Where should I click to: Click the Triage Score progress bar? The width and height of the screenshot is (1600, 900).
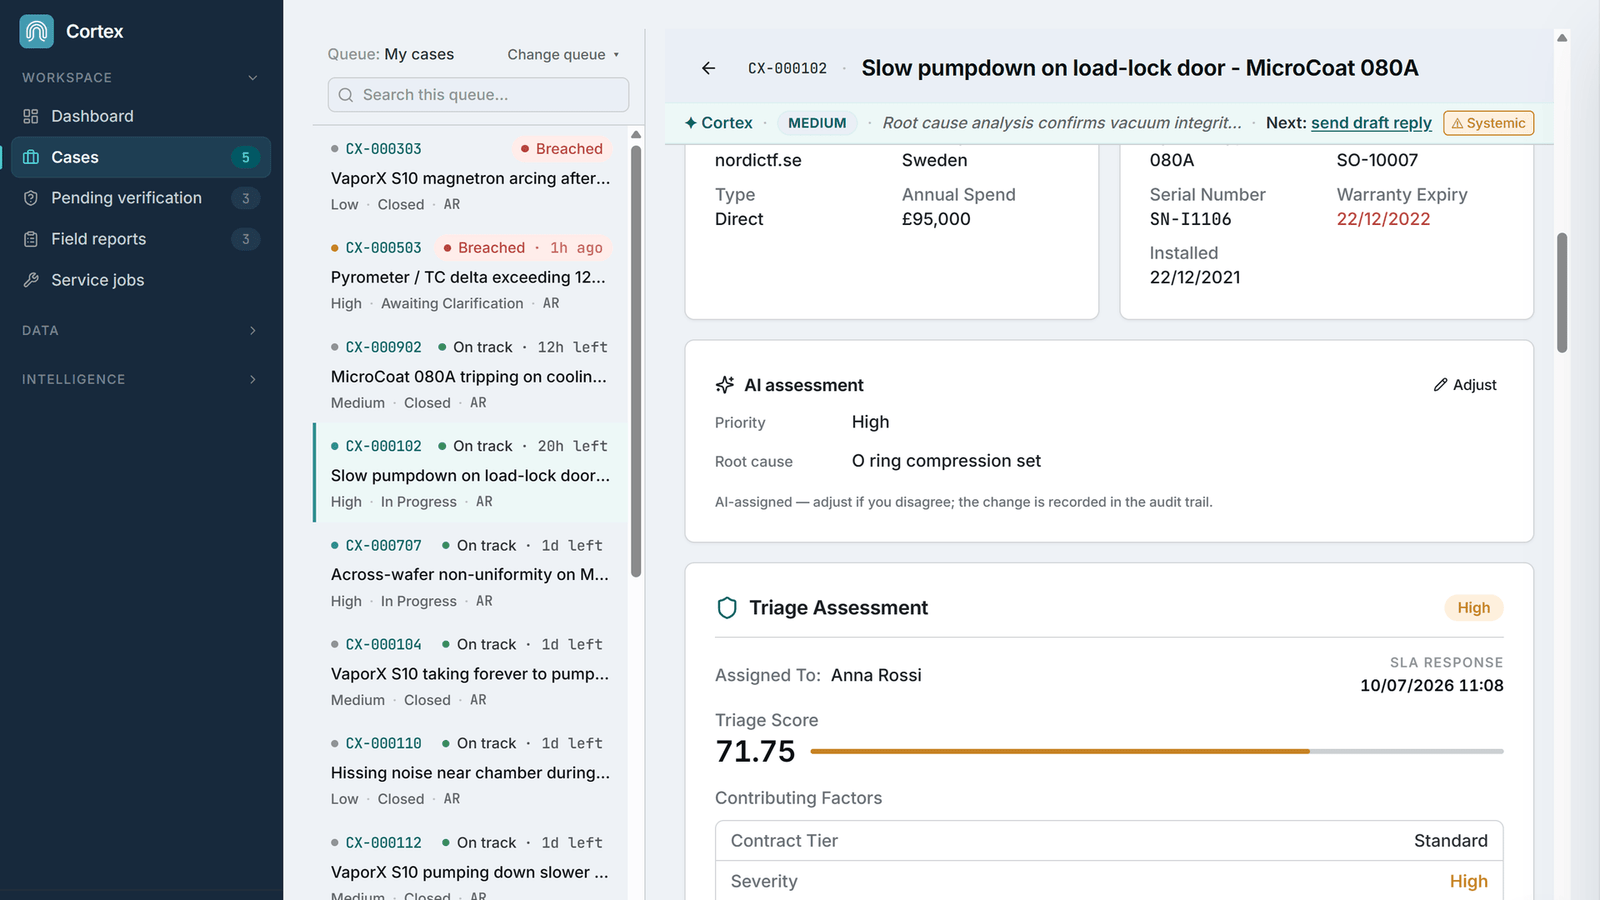tap(1157, 751)
